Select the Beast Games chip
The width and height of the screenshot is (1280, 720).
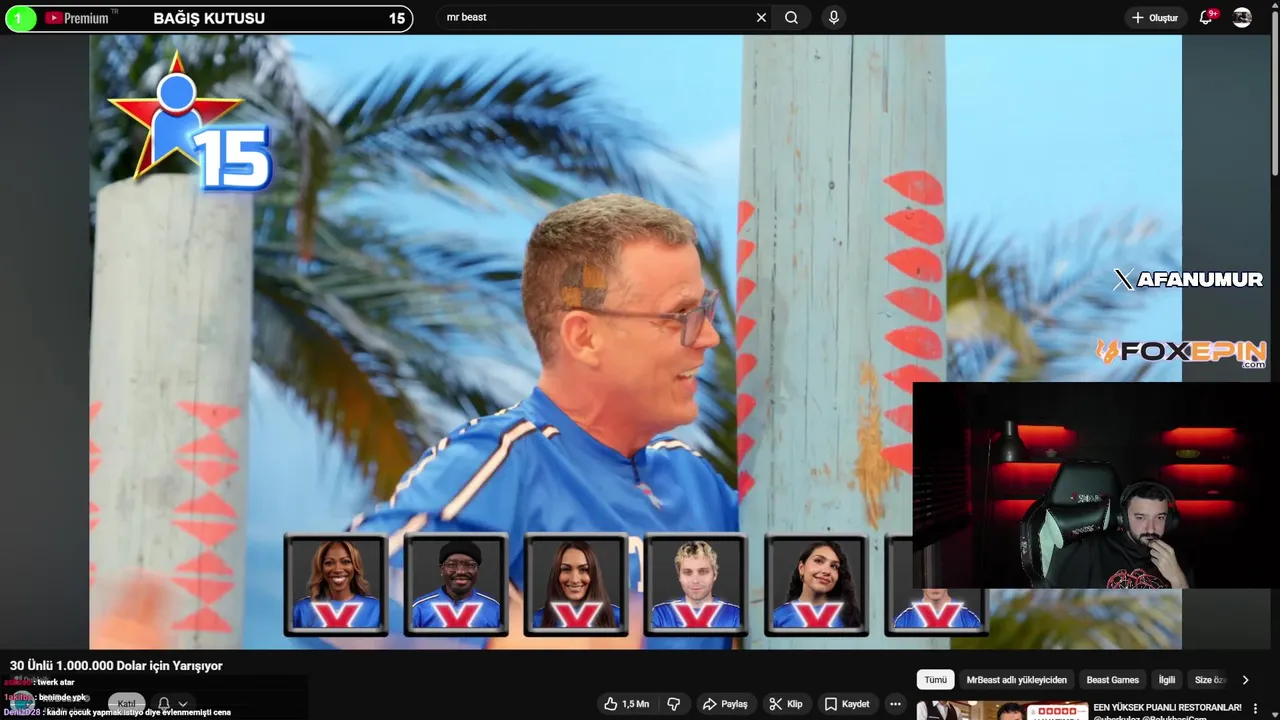pos(1112,680)
